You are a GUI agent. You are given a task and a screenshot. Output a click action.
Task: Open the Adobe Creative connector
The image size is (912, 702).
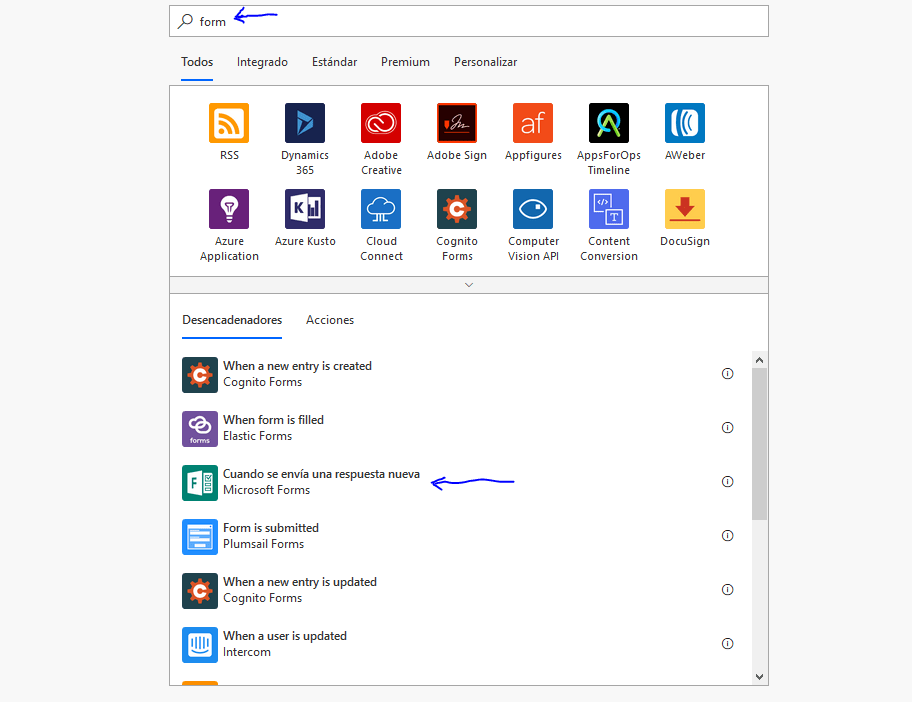[381, 123]
